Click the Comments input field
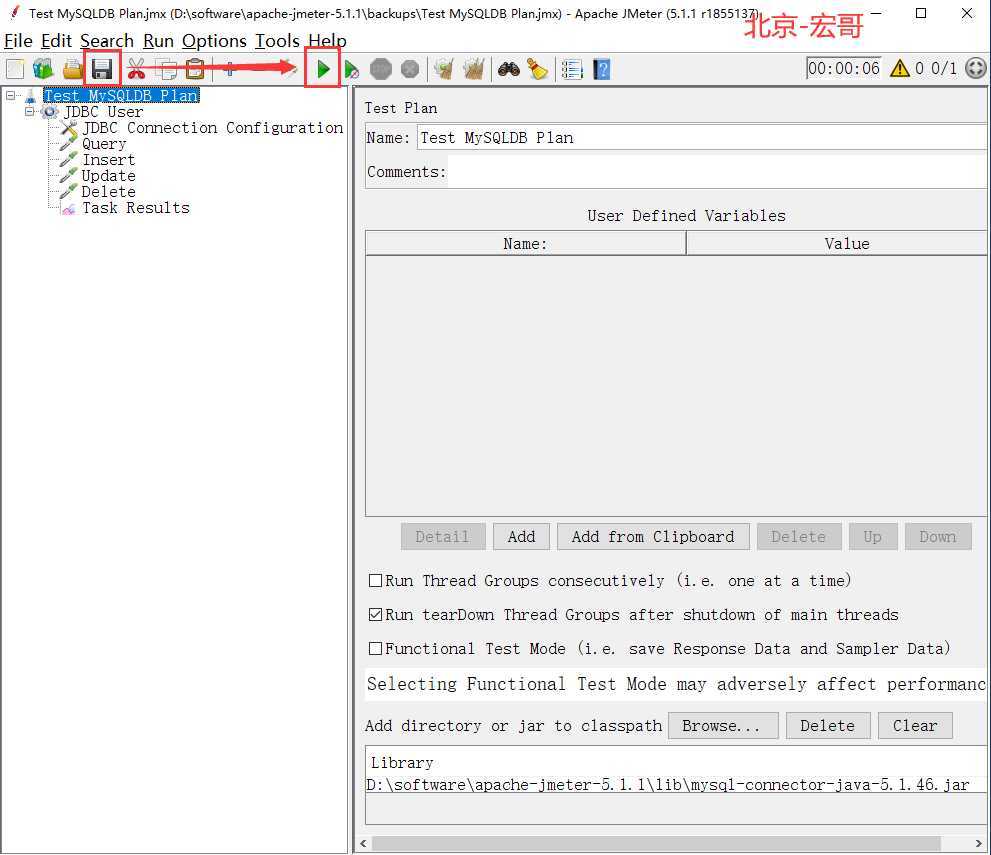 tap(717, 173)
